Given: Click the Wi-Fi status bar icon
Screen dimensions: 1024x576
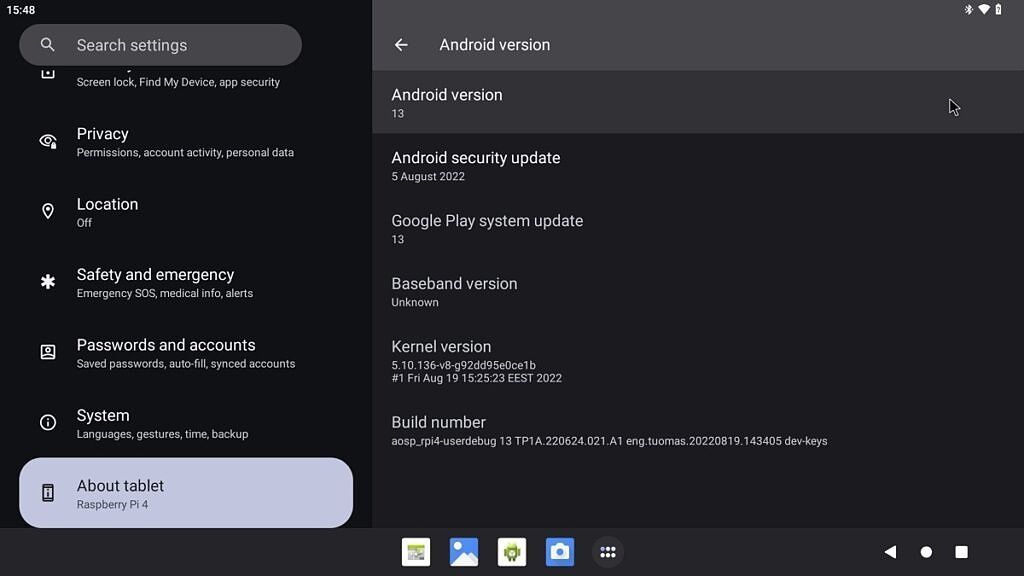Looking at the screenshot, I should coord(983,9).
